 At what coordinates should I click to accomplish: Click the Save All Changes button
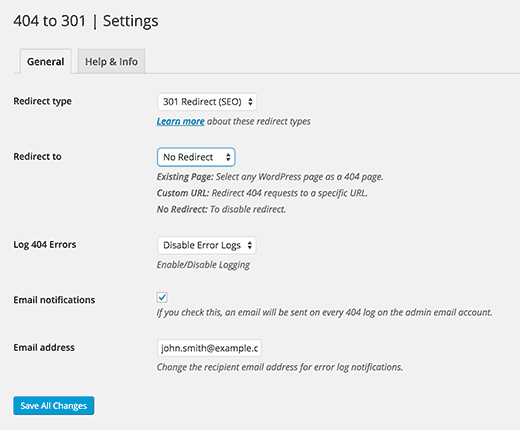pos(54,405)
